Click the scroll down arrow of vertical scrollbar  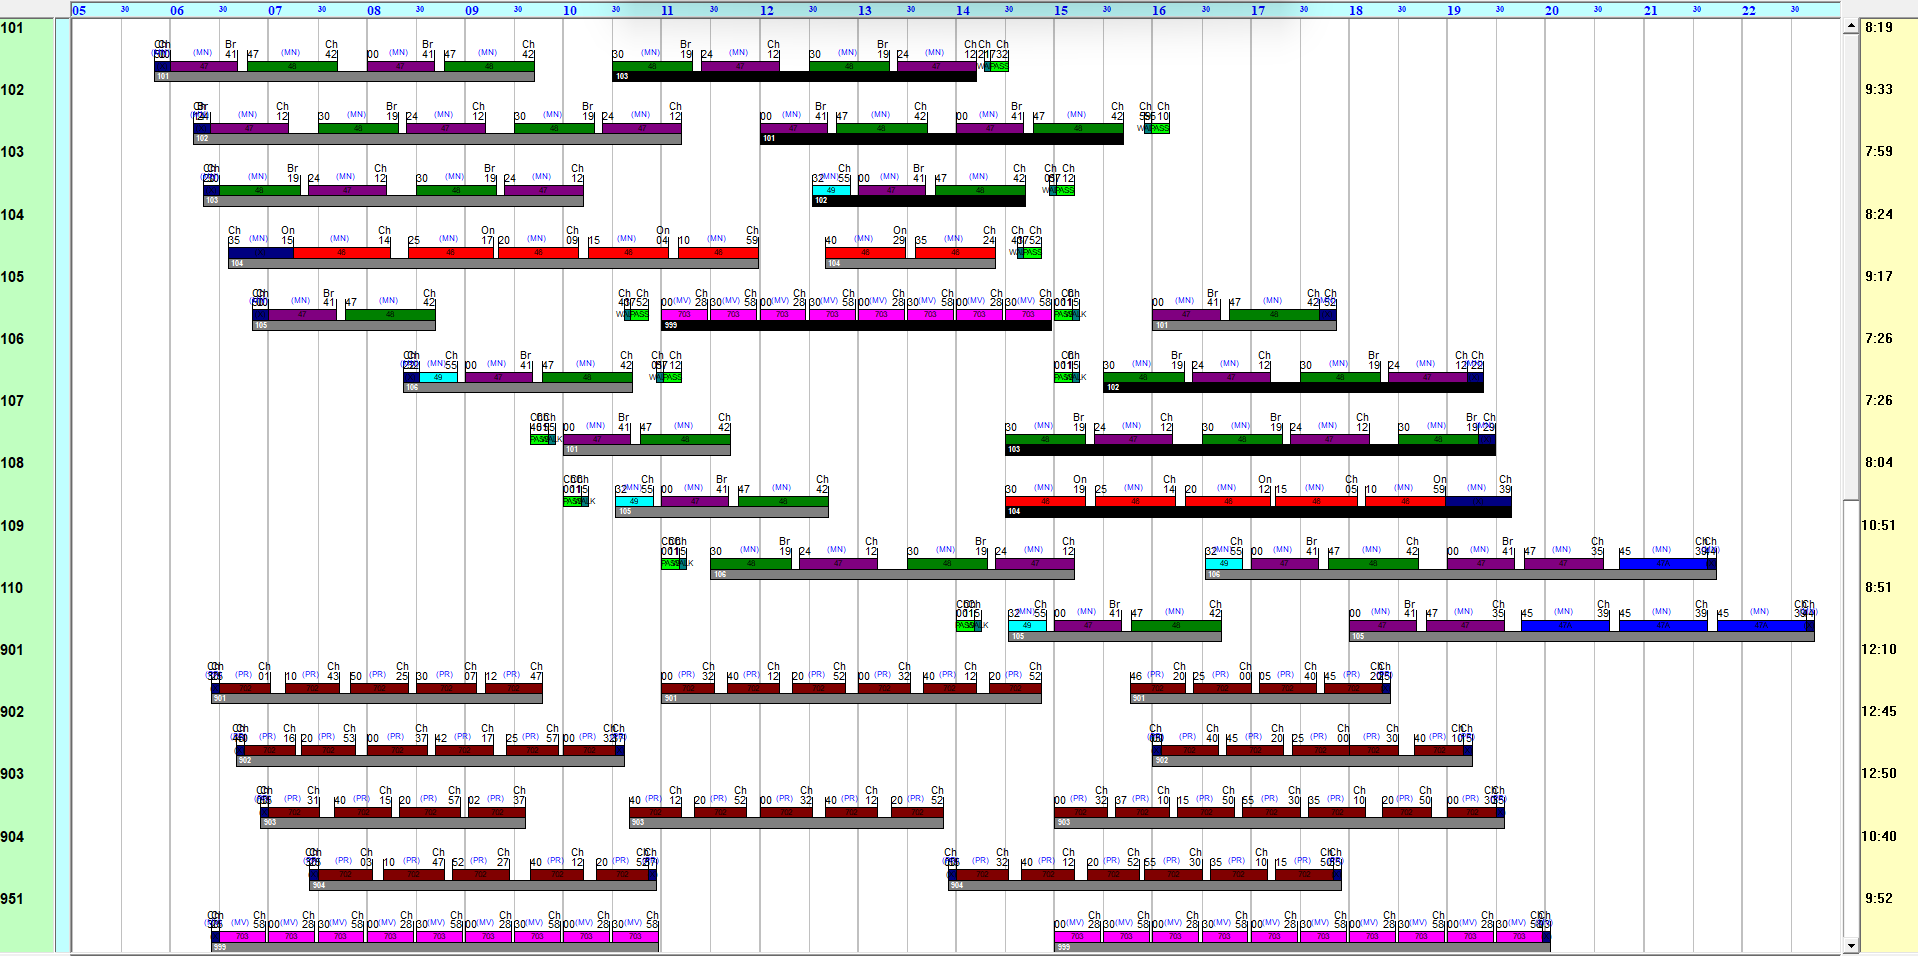coord(1850,946)
